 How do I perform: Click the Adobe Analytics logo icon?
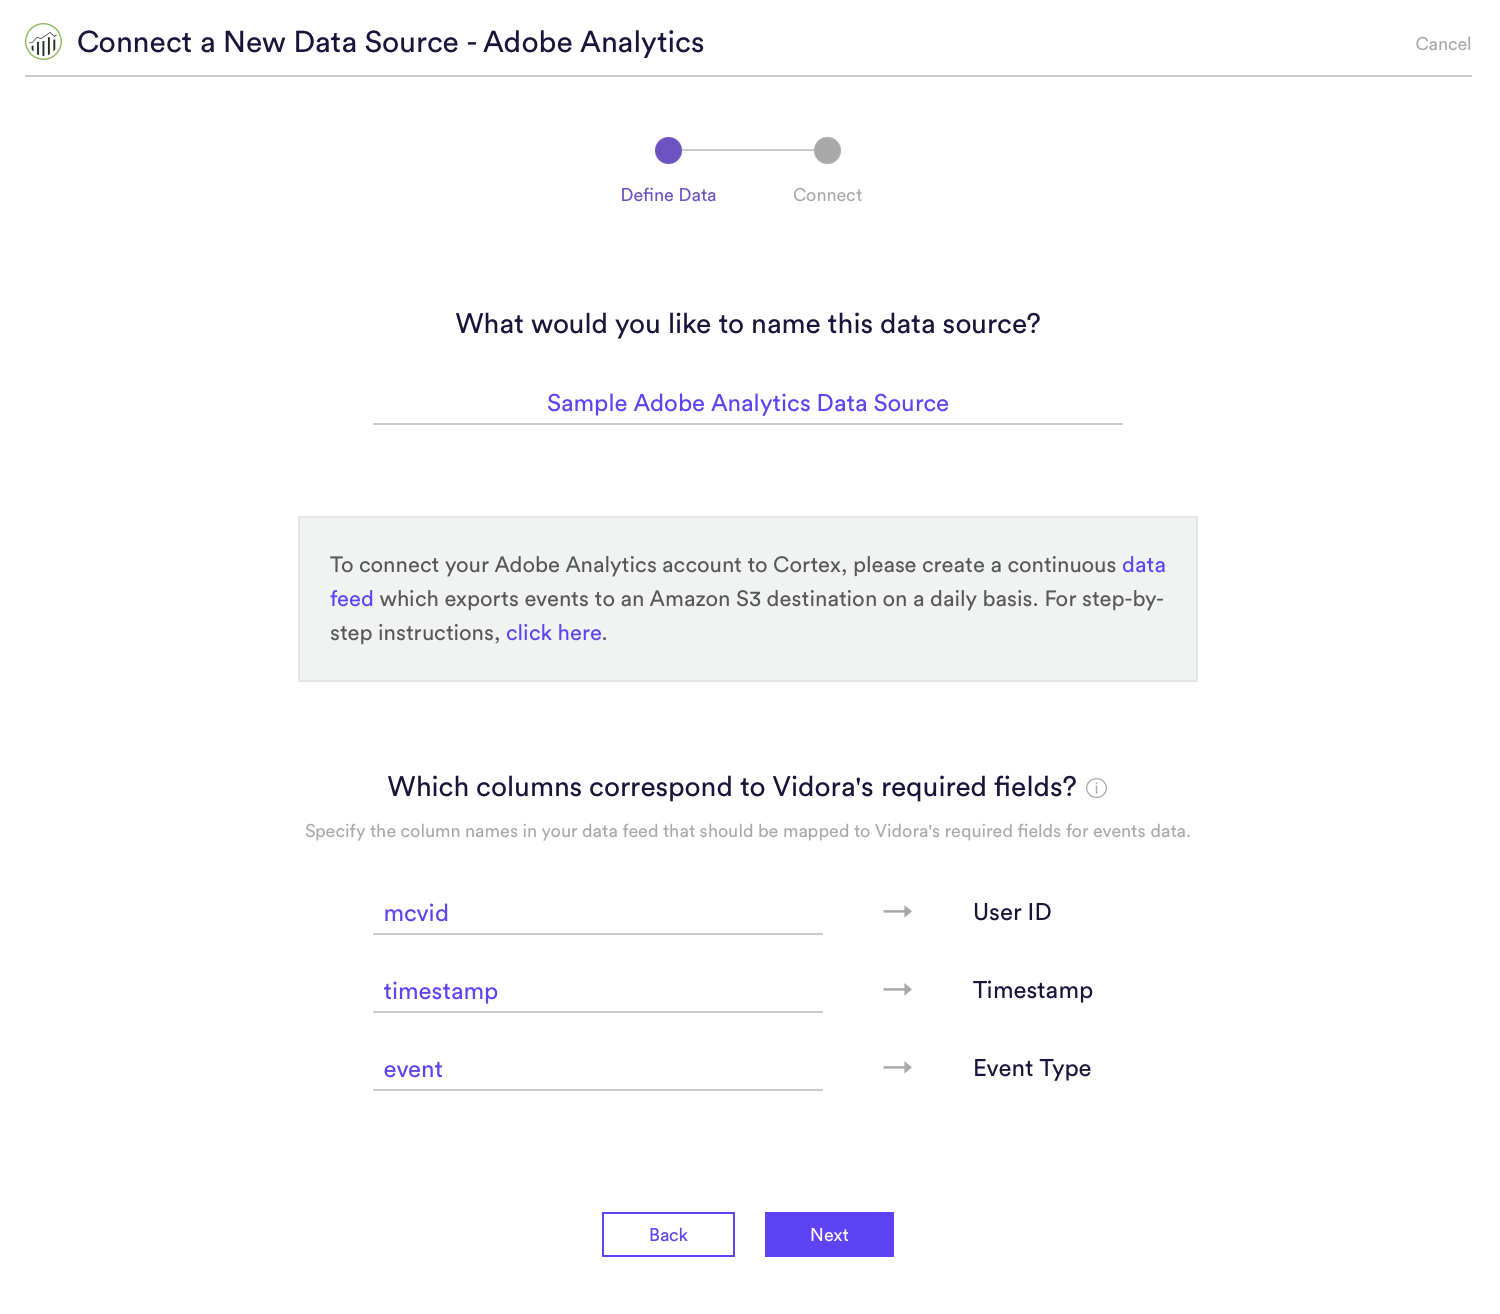pyautogui.click(x=43, y=42)
